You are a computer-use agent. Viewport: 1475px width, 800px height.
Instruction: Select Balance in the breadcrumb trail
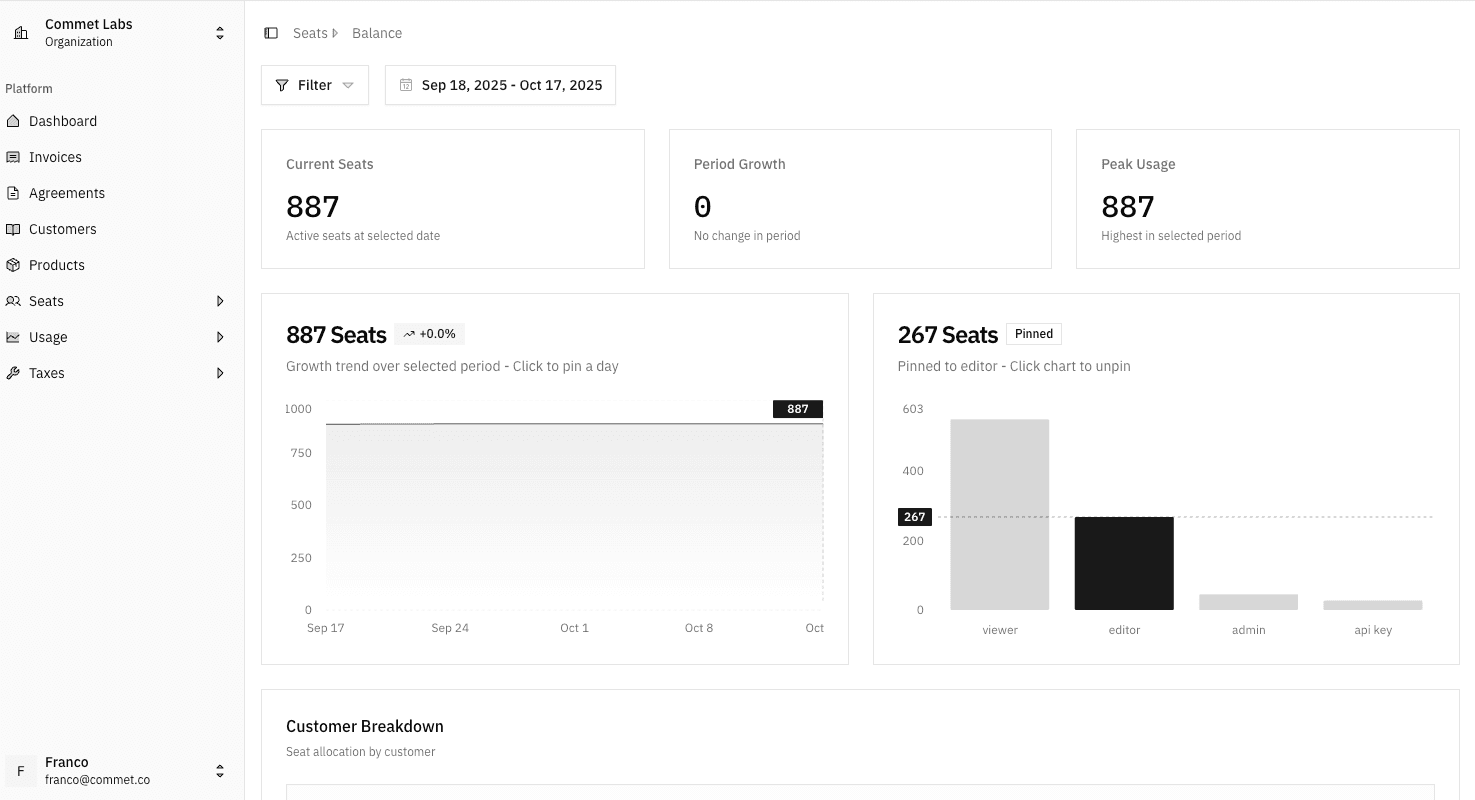coord(377,32)
